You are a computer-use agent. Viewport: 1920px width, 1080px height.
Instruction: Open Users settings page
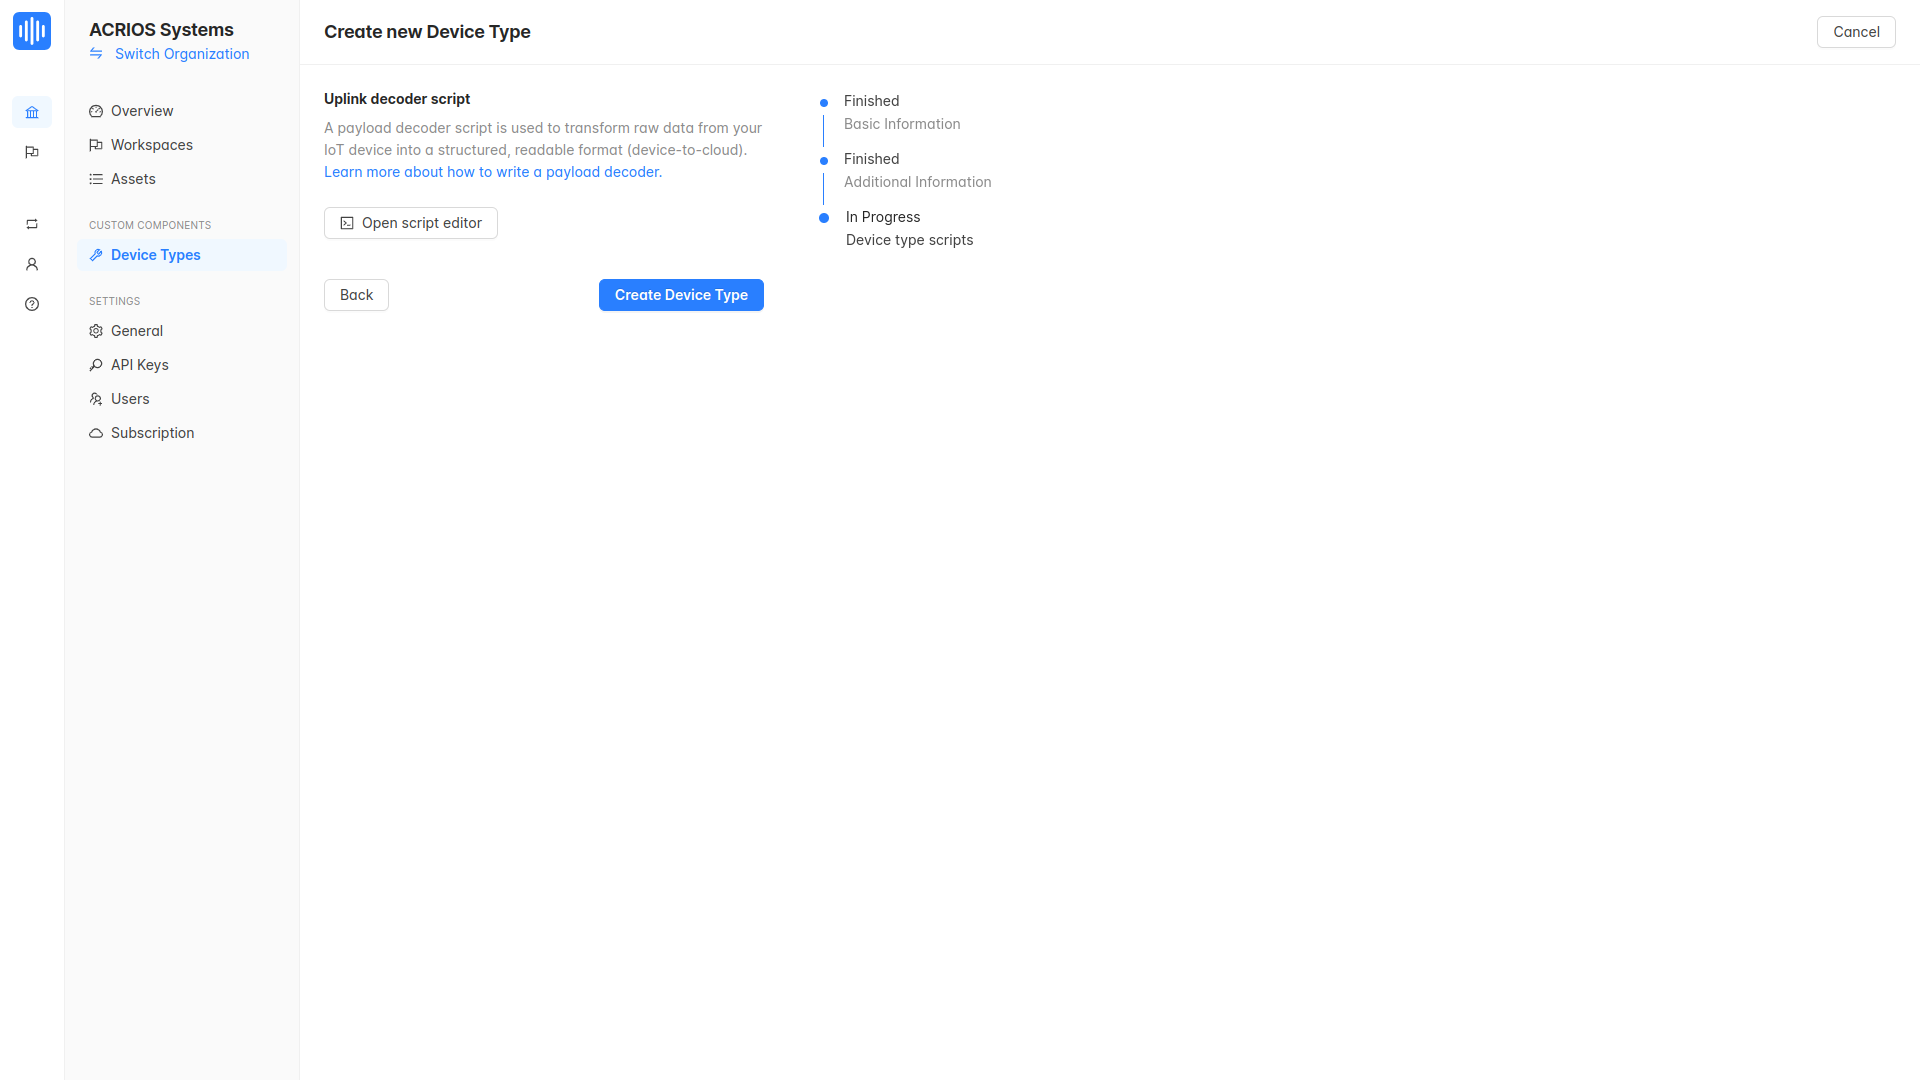pos(130,399)
